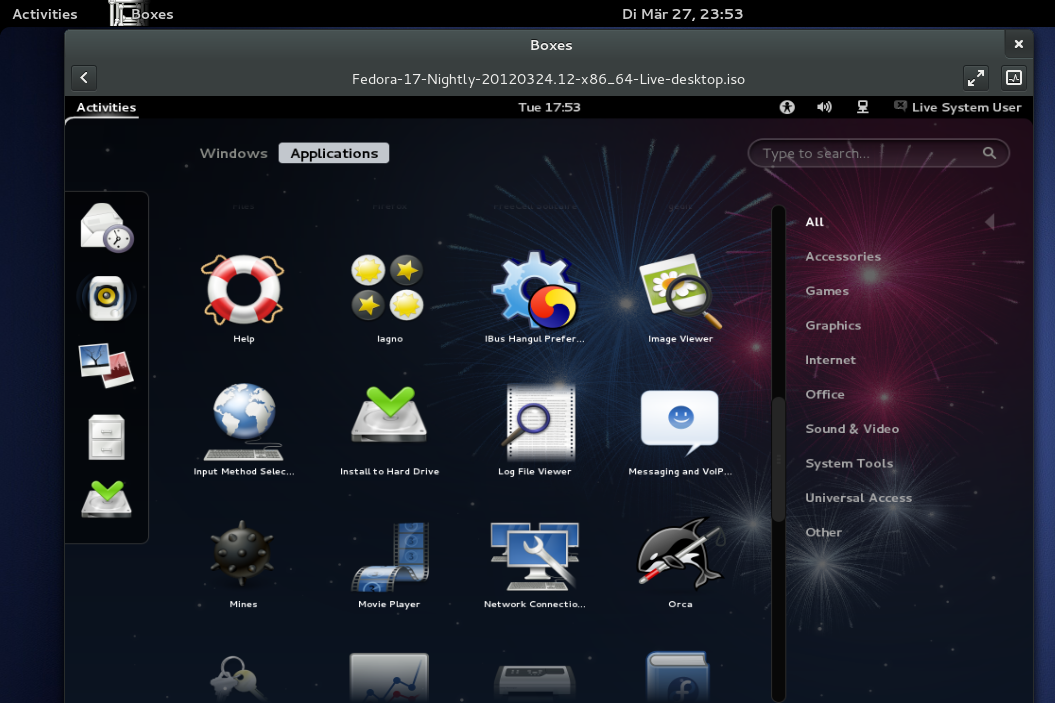The width and height of the screenshot is (1055, 703).
Task: Click guest clock Tue 17:53
Action: 549,107
